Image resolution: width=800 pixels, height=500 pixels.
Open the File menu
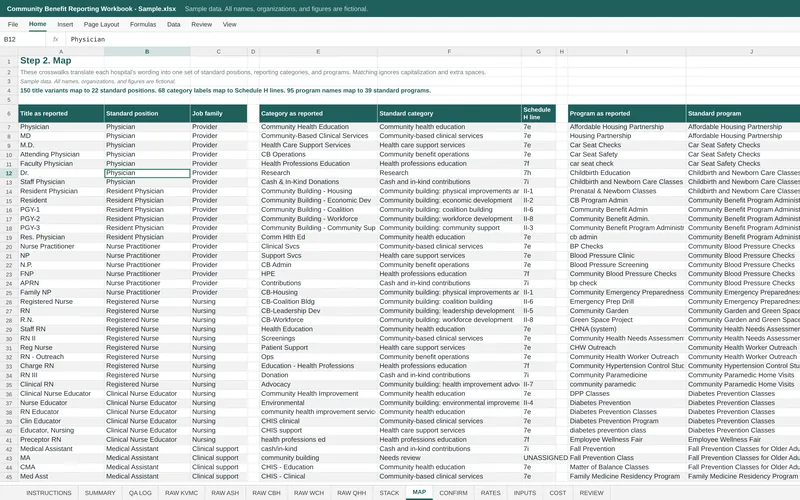pos(13,24)
